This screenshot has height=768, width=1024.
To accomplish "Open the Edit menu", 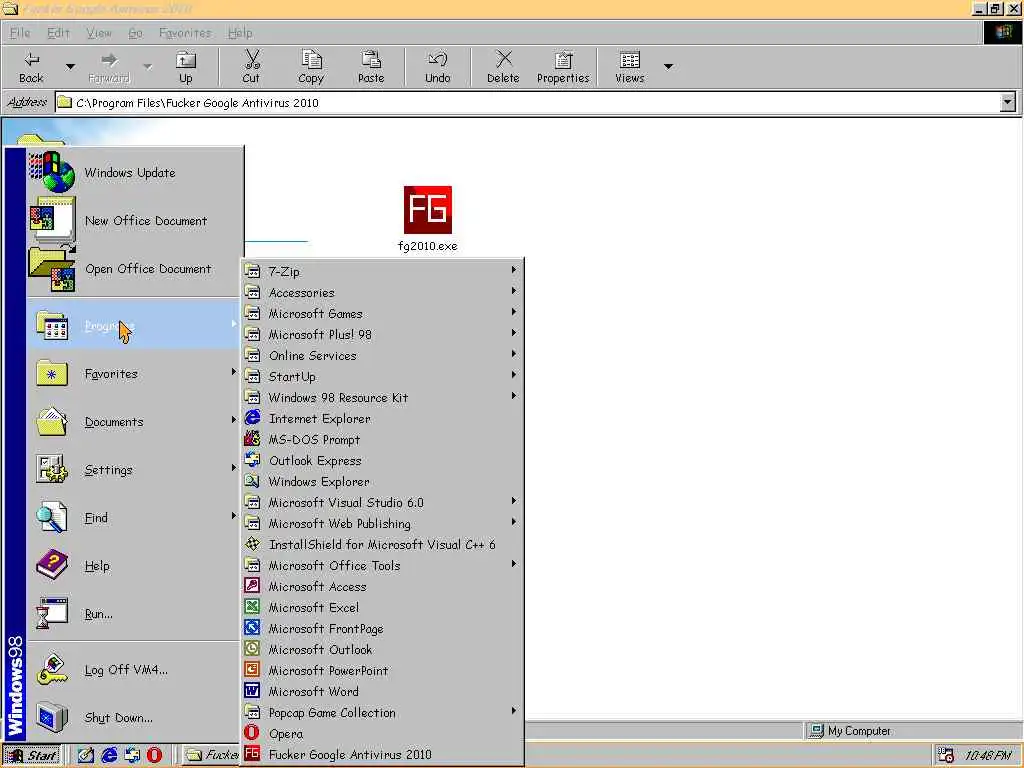I will pos(58,33).
